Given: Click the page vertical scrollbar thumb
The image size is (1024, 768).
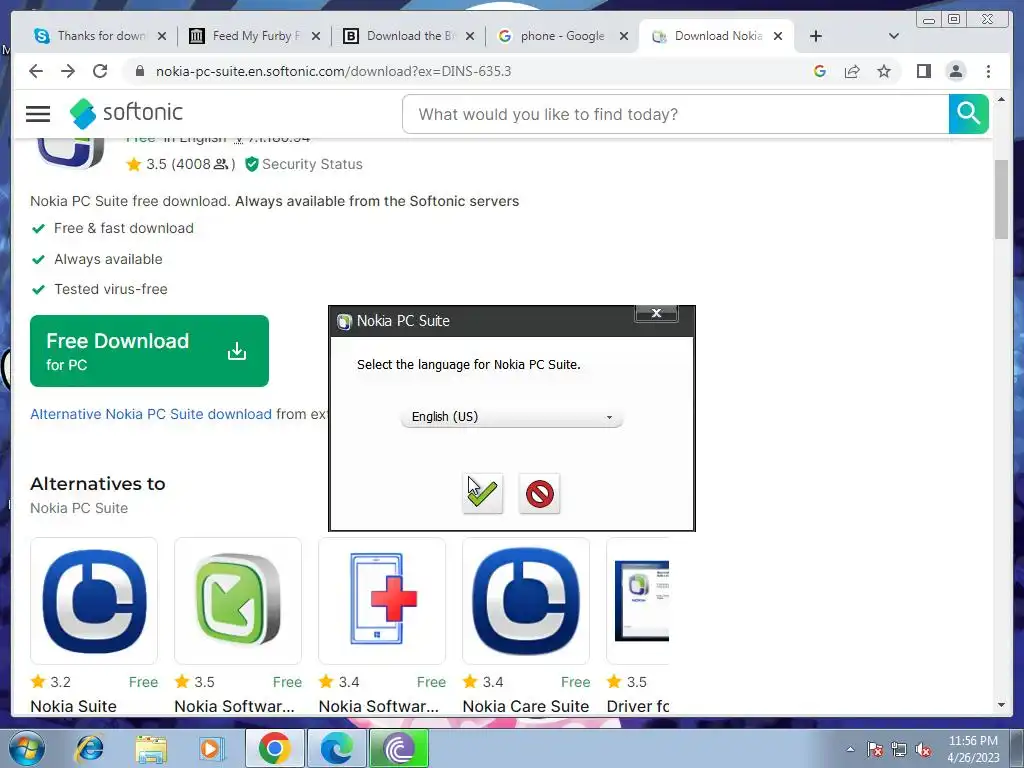Looking at the screenshot, I should tap(1001, 199).
